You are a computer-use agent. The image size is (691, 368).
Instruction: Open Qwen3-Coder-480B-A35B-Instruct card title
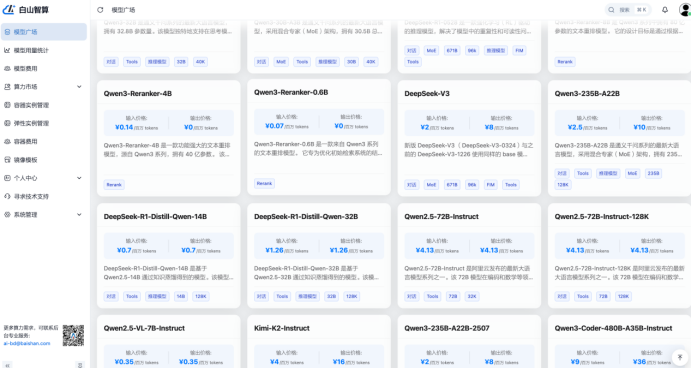613,328
